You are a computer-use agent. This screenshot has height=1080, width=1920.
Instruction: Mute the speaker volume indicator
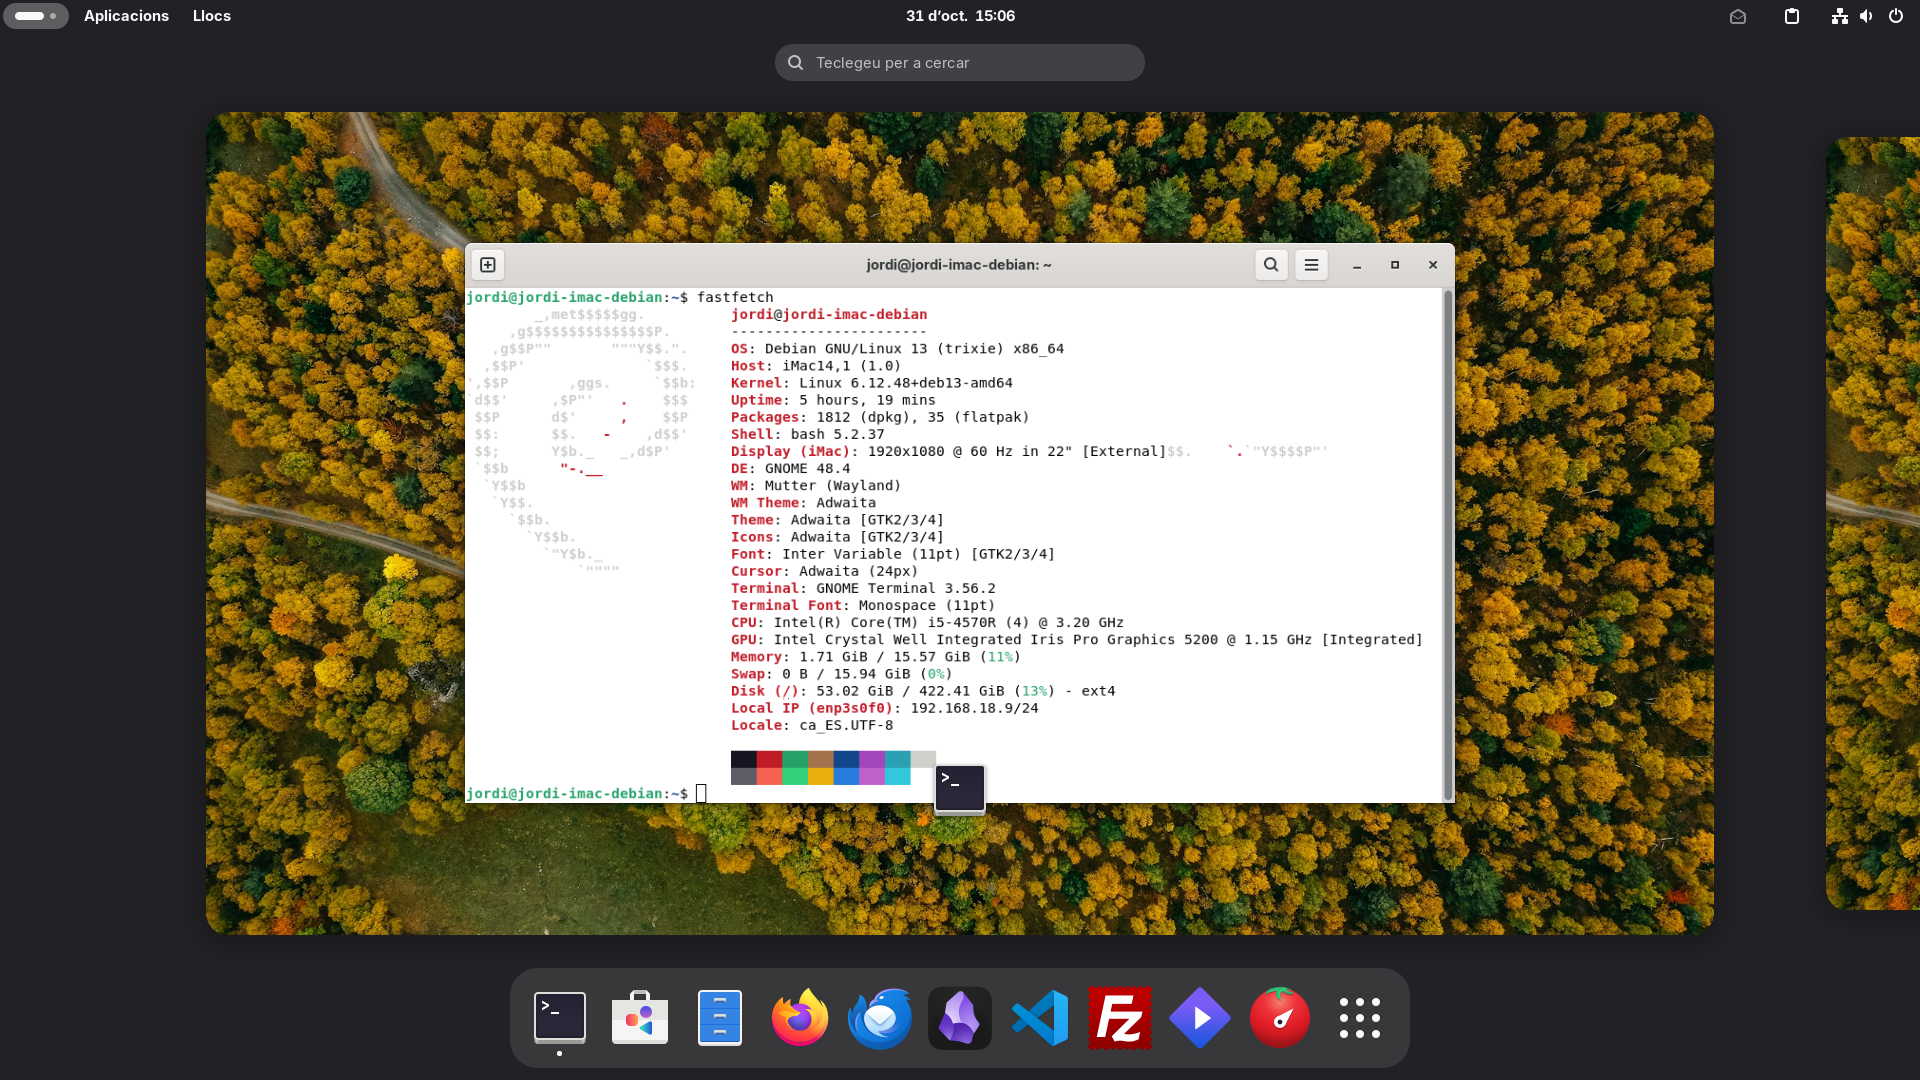click(x=1866, y=16)
